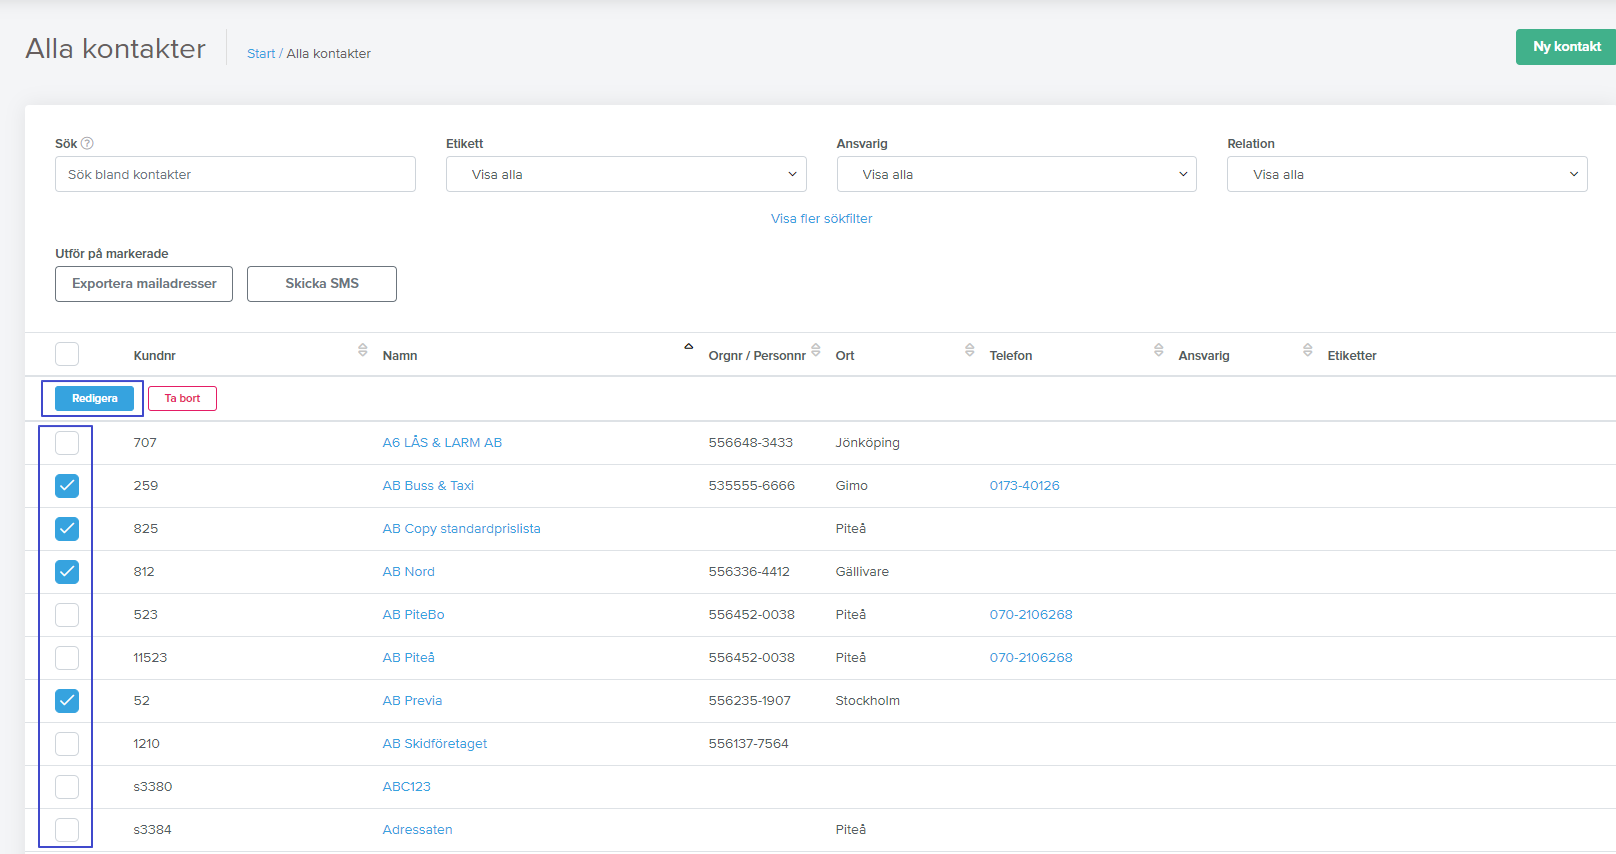Screen dimensions: 1616x854
Task: Uncheck the AB Previa checkbox
Action: pyautogui.click(x=67, y=701)
